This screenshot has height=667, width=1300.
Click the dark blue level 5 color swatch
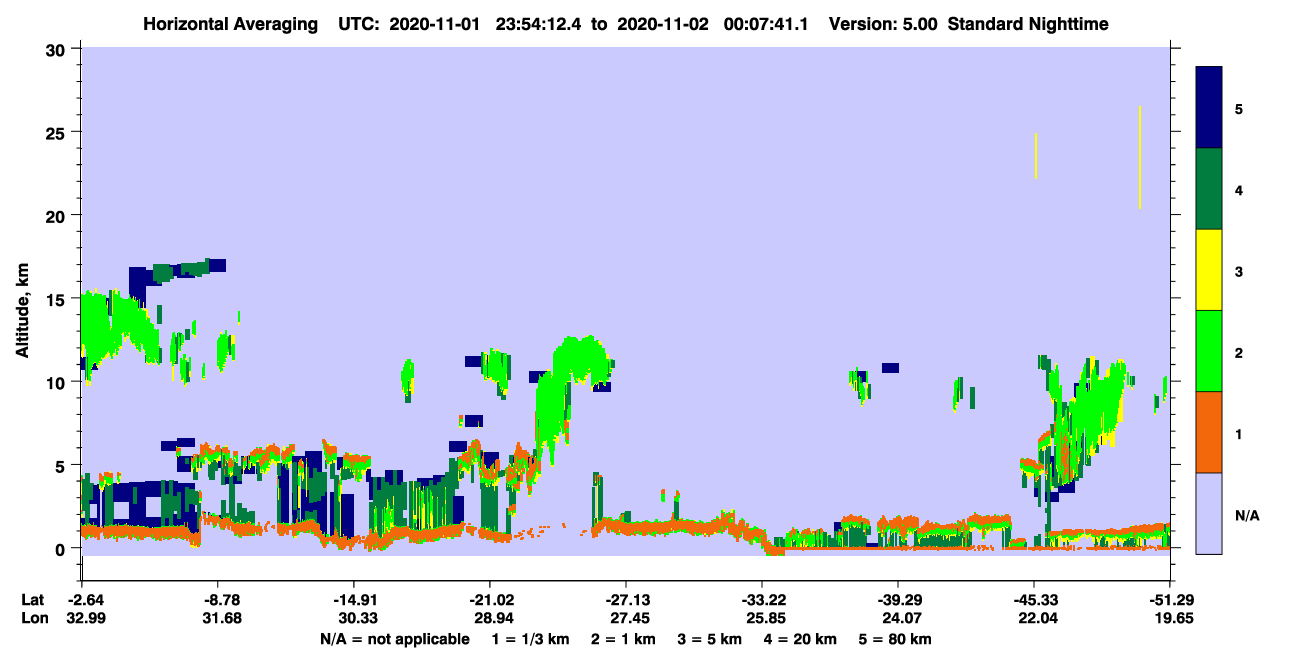pyautogui.click(x=1209, y=108)
